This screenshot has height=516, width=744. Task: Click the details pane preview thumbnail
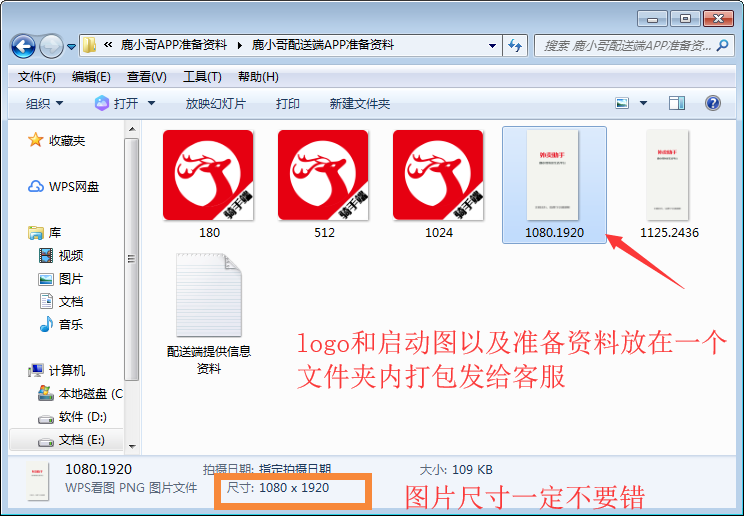click(37, 481)
